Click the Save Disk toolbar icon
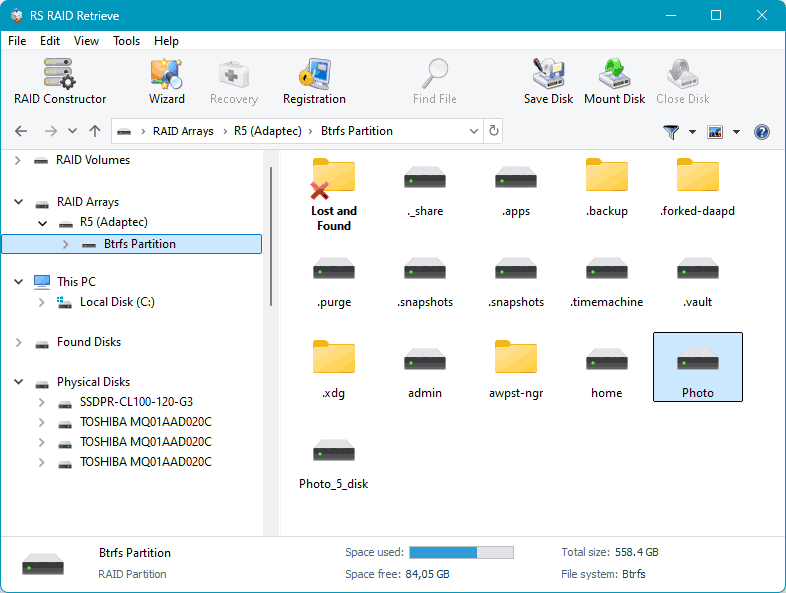The image size is (786, 593). 548,81
